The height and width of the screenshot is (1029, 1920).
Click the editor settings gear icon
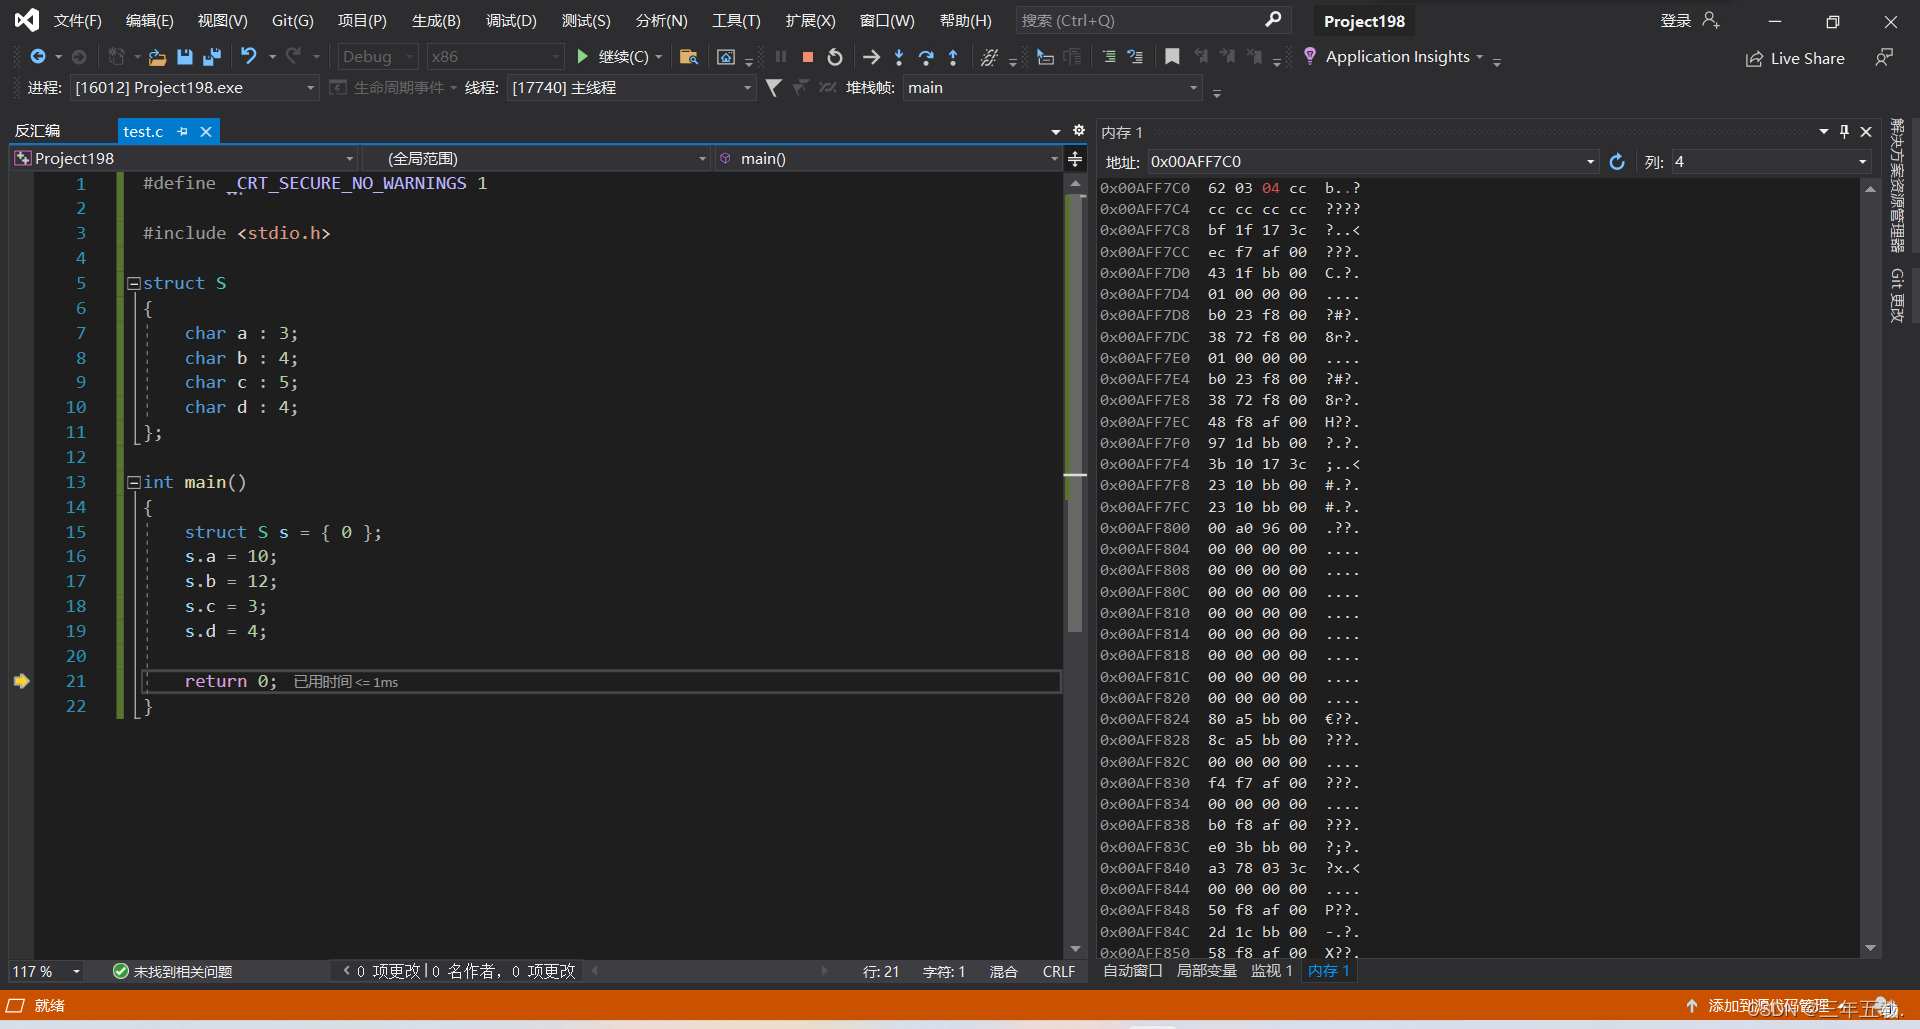coord(1079,131)
